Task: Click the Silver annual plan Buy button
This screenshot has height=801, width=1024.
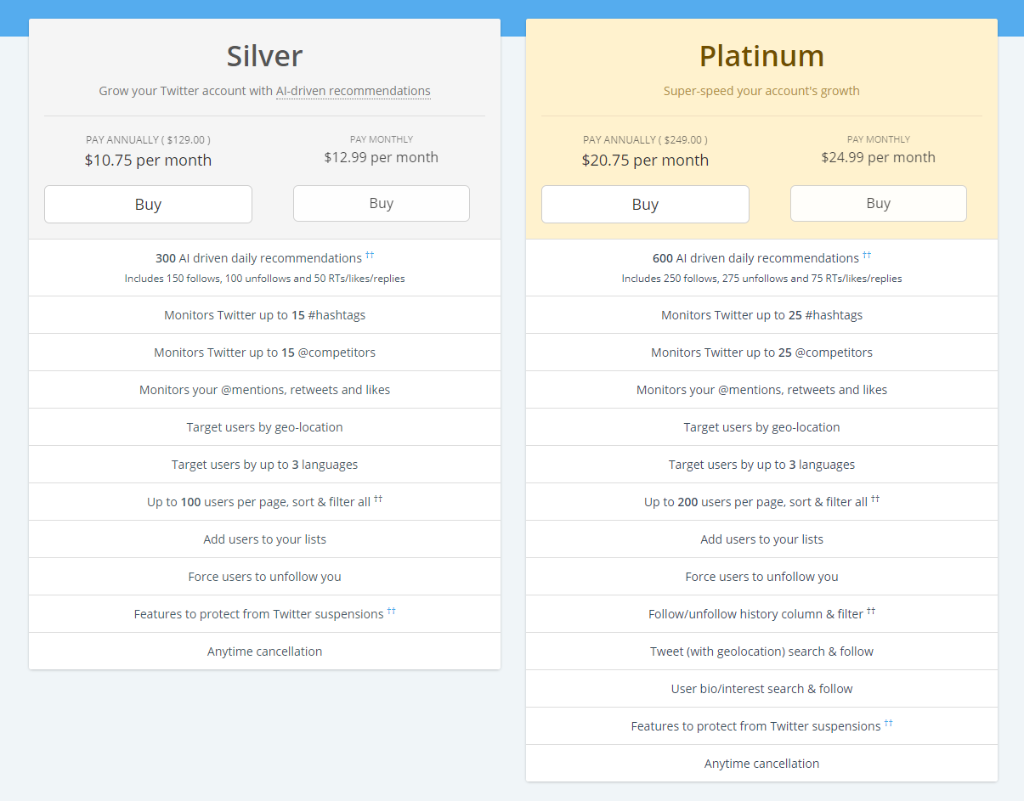Action: coord(148,204)
